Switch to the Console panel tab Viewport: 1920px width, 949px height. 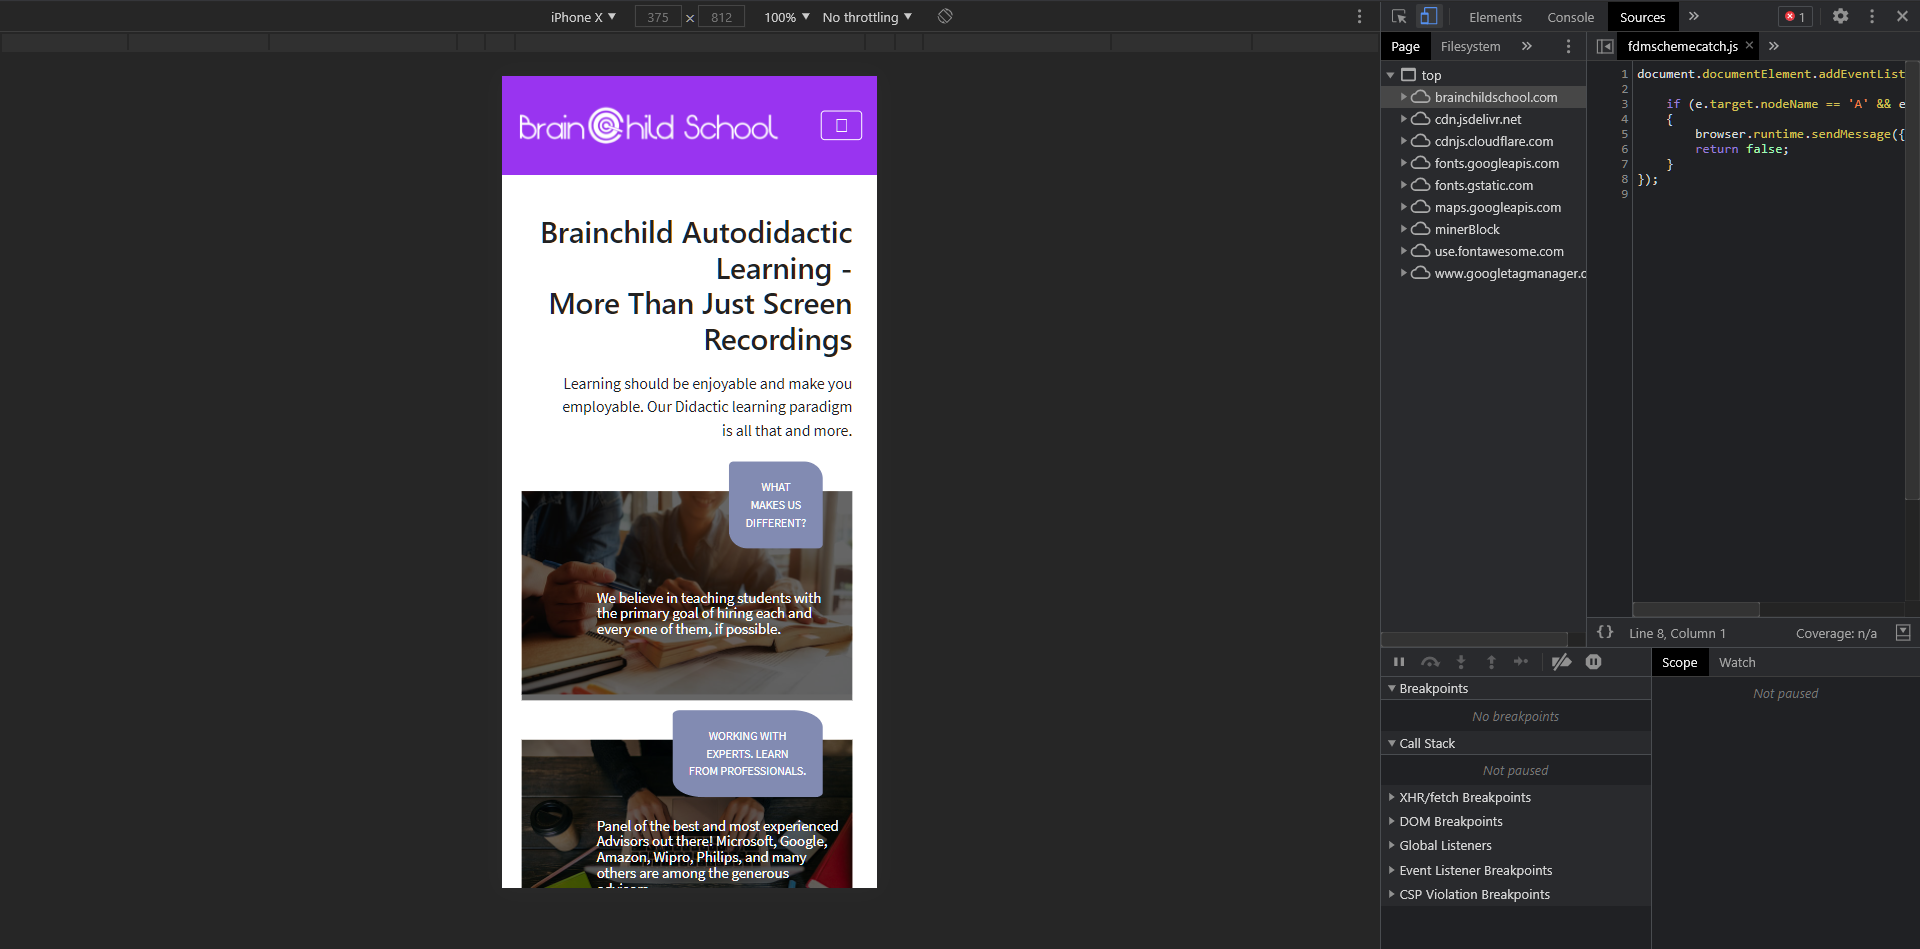point(1570,17)
